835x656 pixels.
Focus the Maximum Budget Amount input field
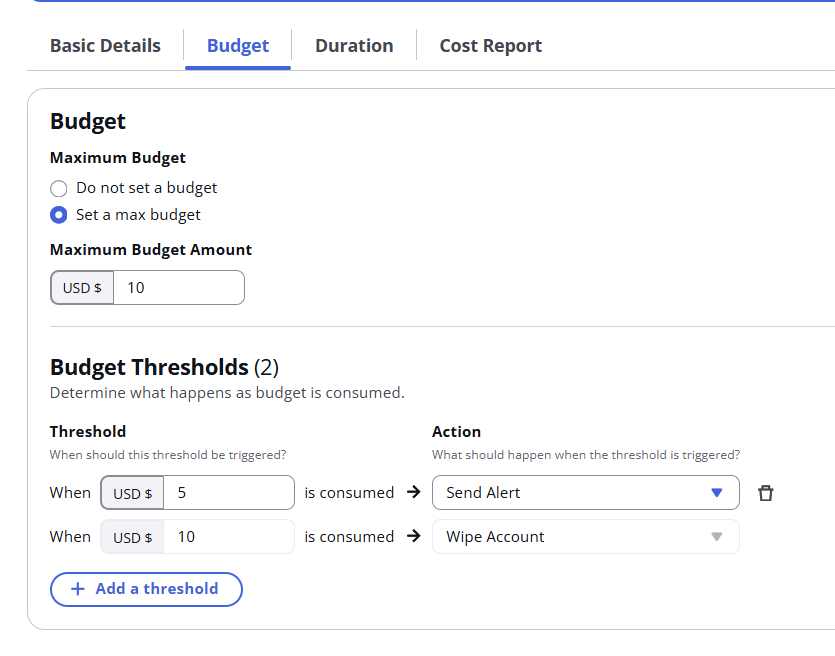(x=178, y=288)
